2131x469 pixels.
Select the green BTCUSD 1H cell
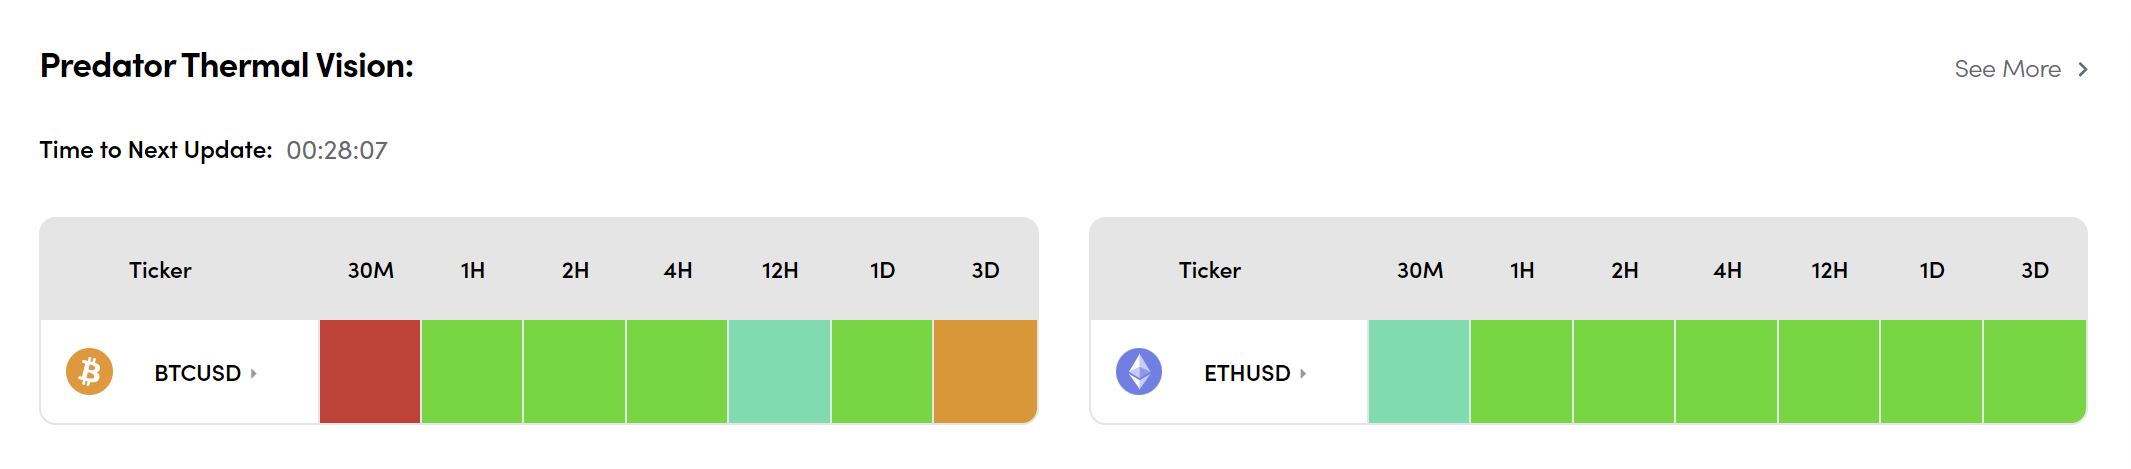click(472, 371)
